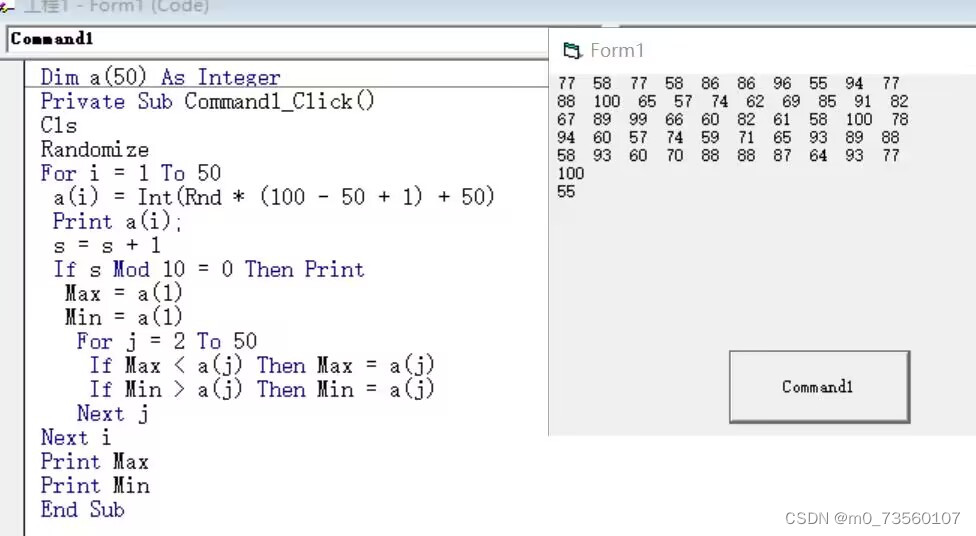Click the code window left margin indicator bar
The width and height of the screenshot is (976, 536).
[x=12, y=298]
